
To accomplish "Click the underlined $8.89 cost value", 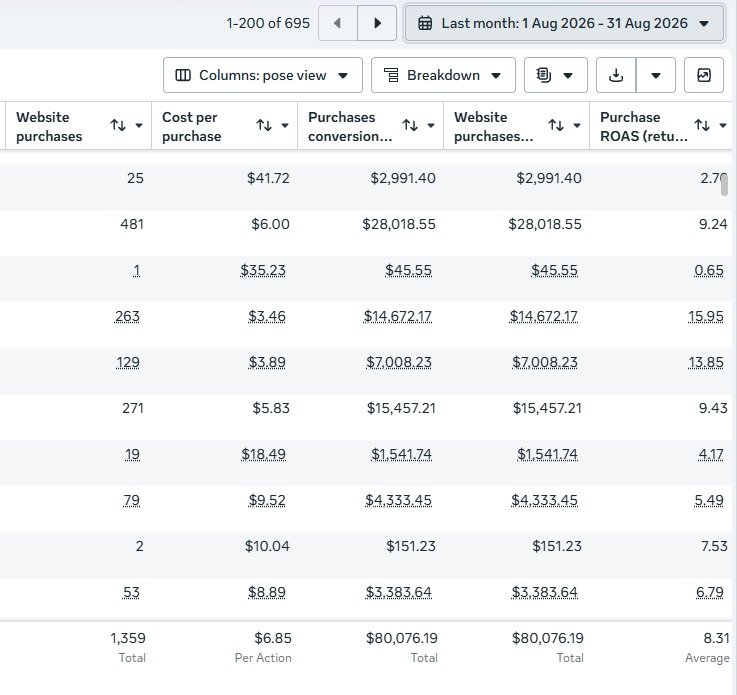I will (x=267, y=593).
